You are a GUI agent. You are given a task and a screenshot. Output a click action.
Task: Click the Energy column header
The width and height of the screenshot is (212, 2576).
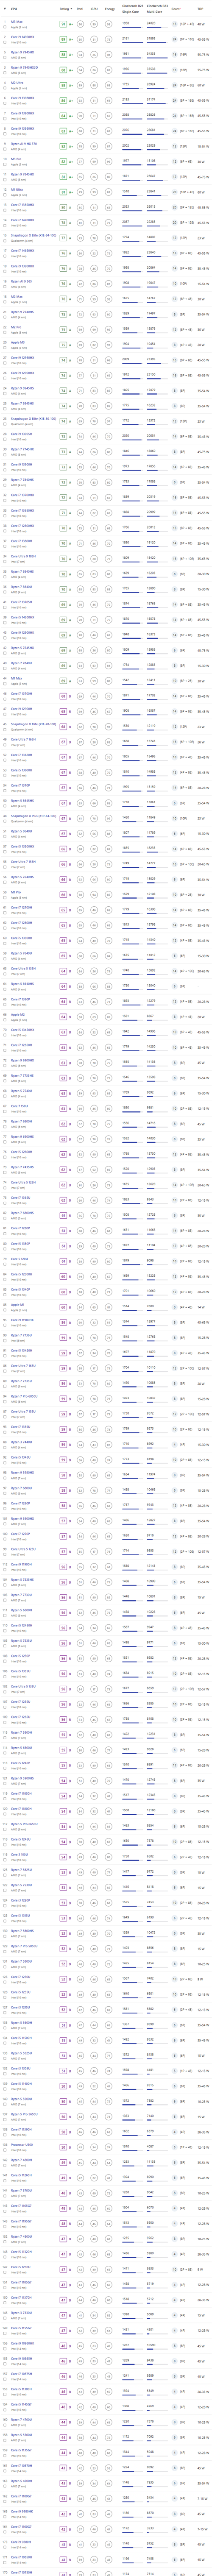coord(110,9)
